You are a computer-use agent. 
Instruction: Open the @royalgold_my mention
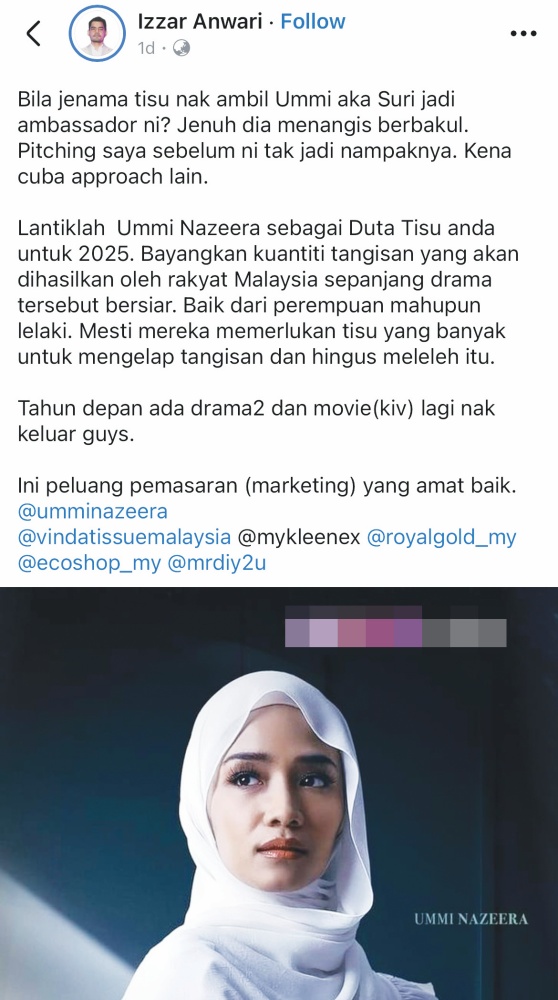[x=441, y=537]
